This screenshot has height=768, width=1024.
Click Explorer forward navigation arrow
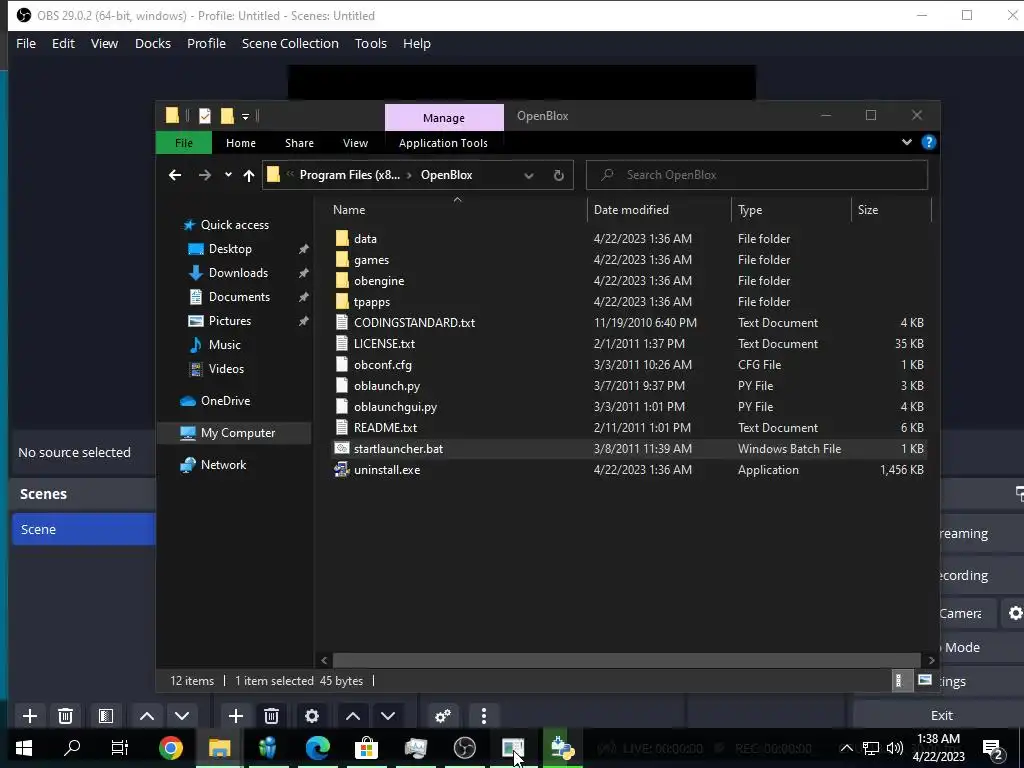tap(204, 175)
